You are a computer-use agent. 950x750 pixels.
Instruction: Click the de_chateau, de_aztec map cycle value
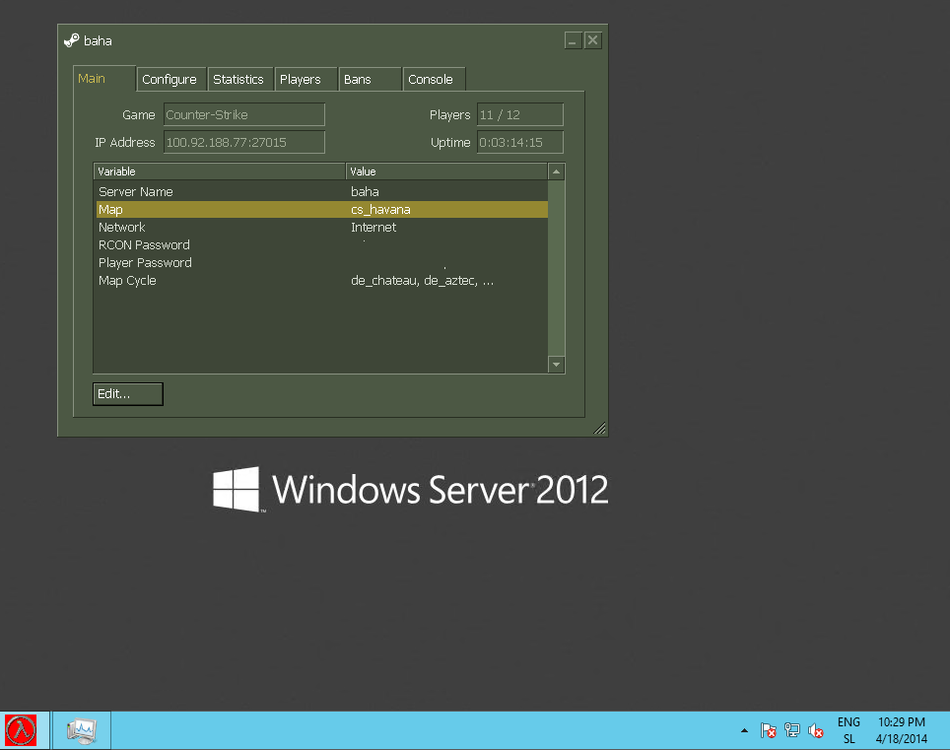[x=422, y=280]
